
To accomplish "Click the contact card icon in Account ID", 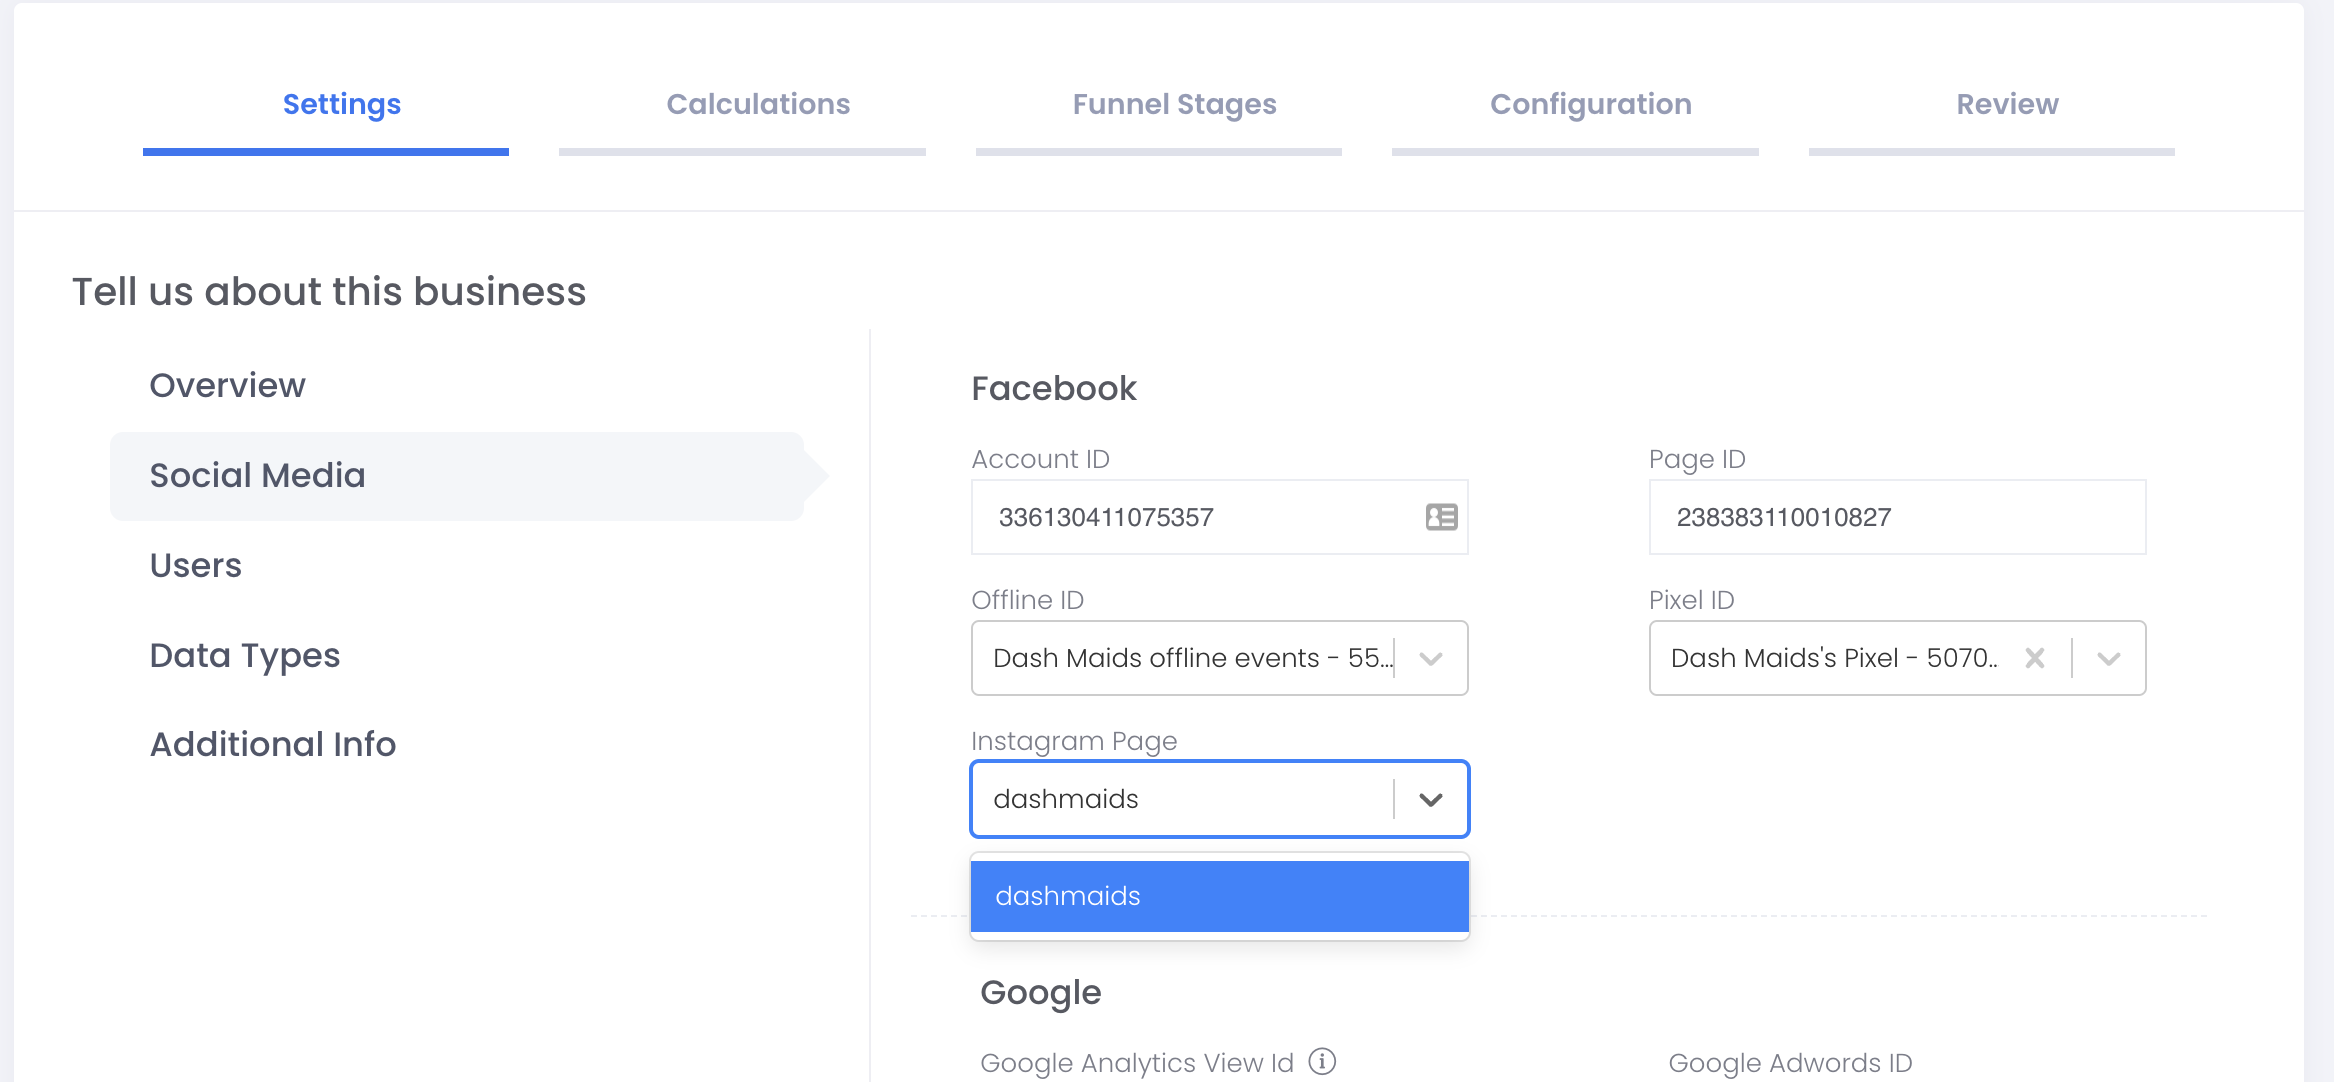I will click(1441, 517).
